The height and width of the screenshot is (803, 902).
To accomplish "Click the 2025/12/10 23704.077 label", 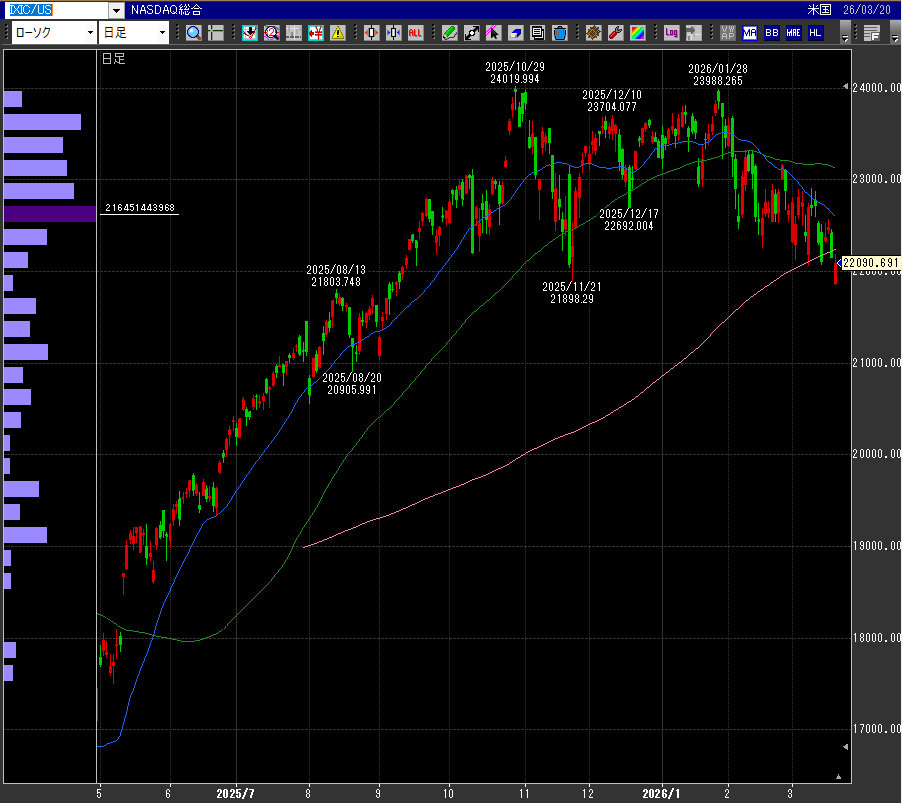I will click(612, 101).
